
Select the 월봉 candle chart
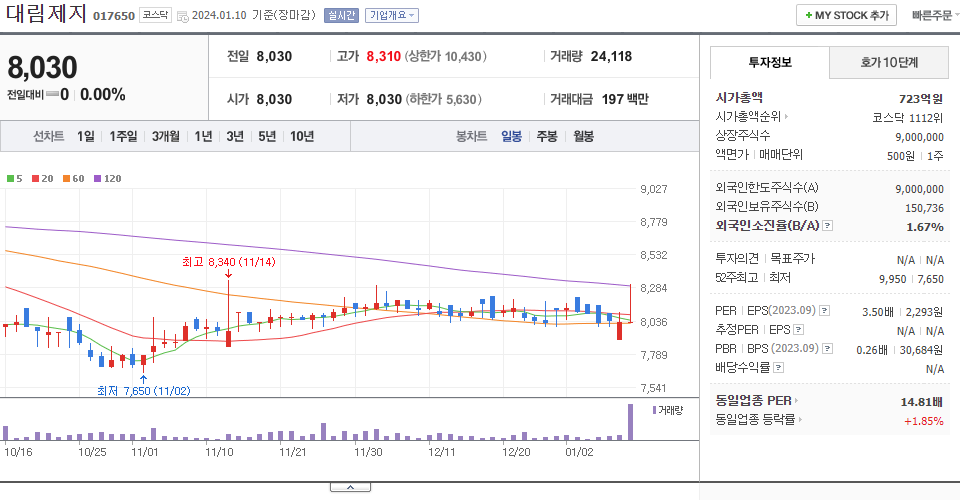(583, 136)
